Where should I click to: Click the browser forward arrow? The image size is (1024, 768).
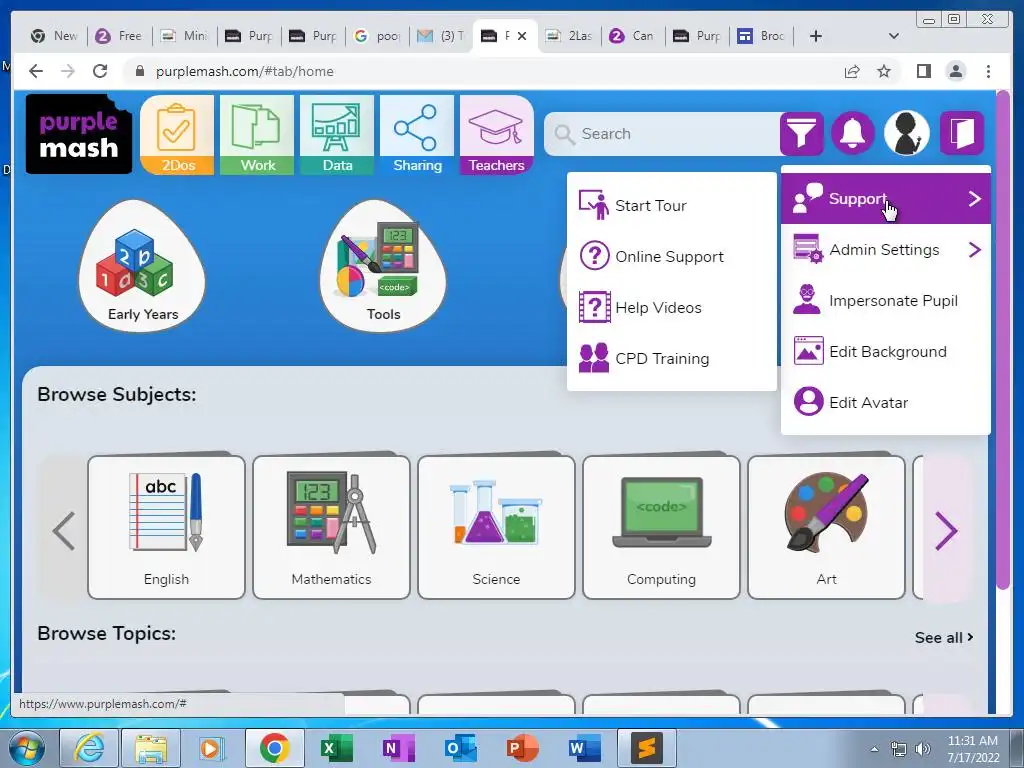[68, 71]
